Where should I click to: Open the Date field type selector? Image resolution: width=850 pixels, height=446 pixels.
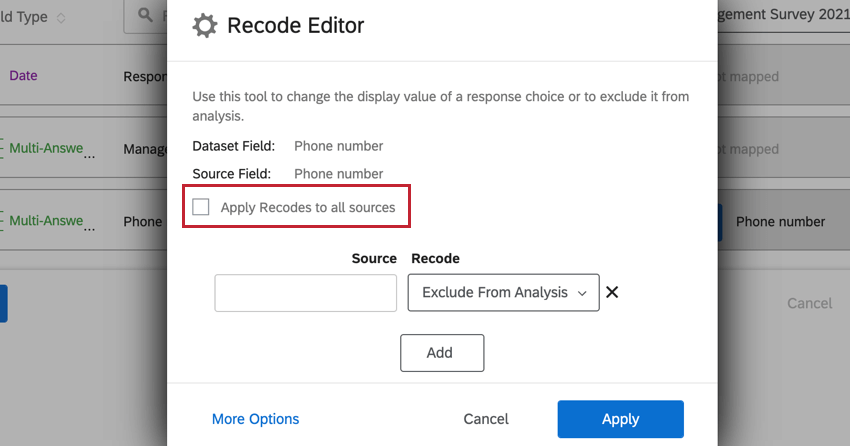pos(24,76)
